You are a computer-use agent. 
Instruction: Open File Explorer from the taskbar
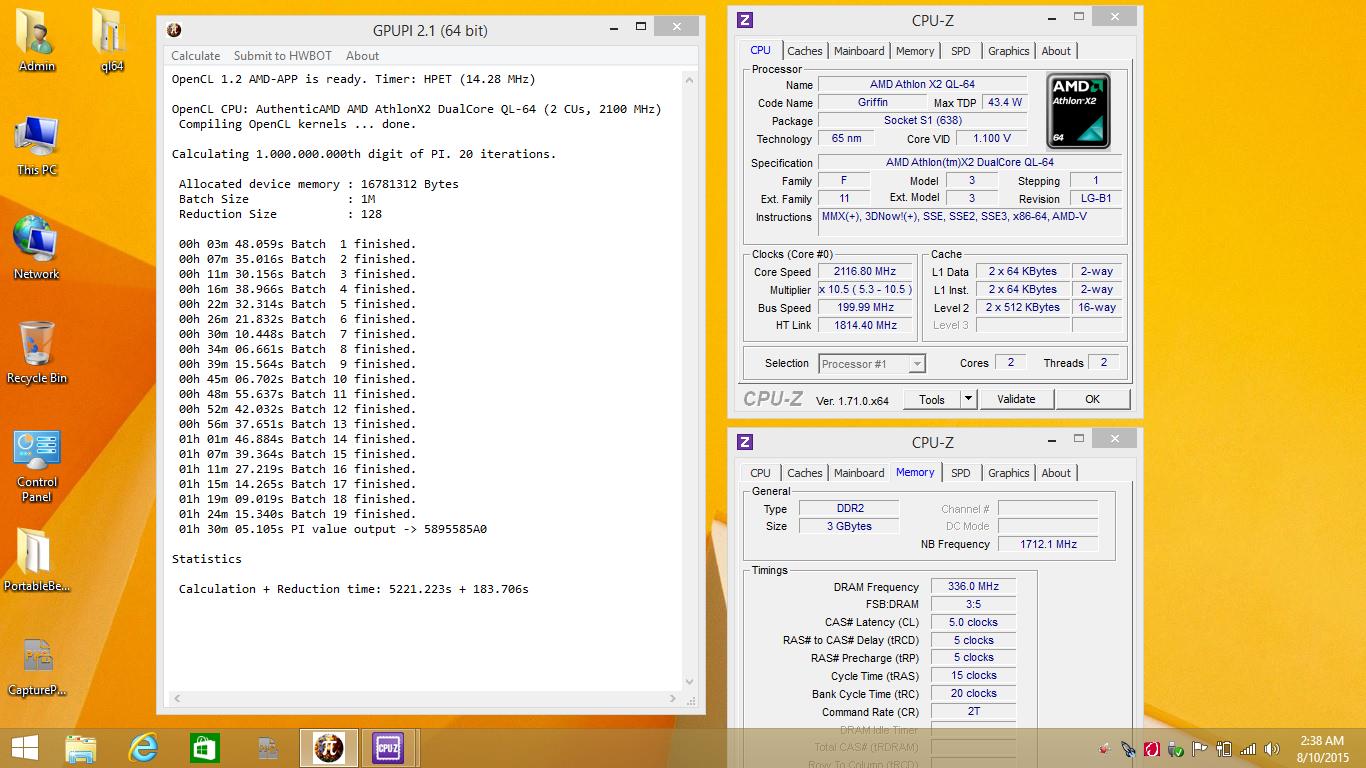pyautogui.click(x=81, y=748)
